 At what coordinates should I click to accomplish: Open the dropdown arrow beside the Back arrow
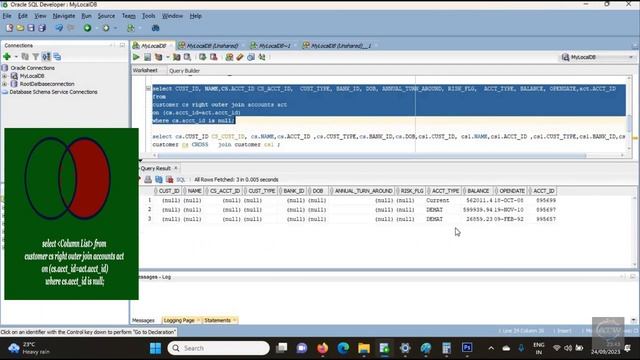coord(97,28)
